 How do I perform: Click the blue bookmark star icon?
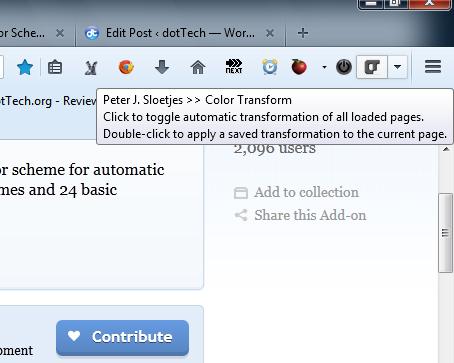(x=25, y=67)
